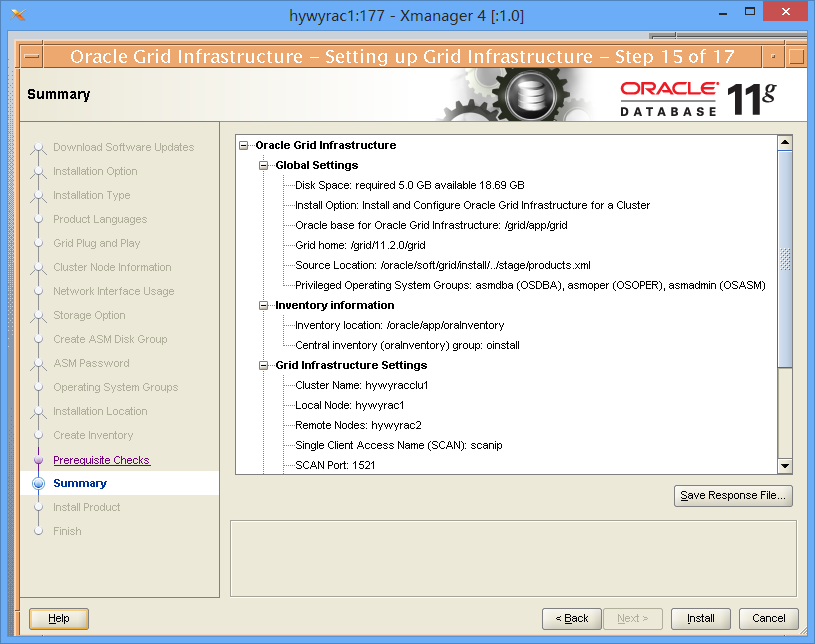Click the Create Inventory step
815x644 pixels.
point(93,435)
